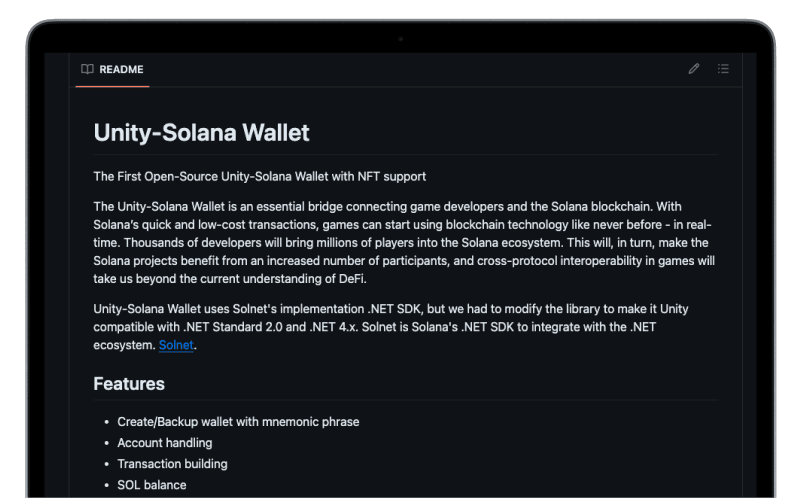Click the line beginning 'time. Thousands of developers'

point(400,243)
